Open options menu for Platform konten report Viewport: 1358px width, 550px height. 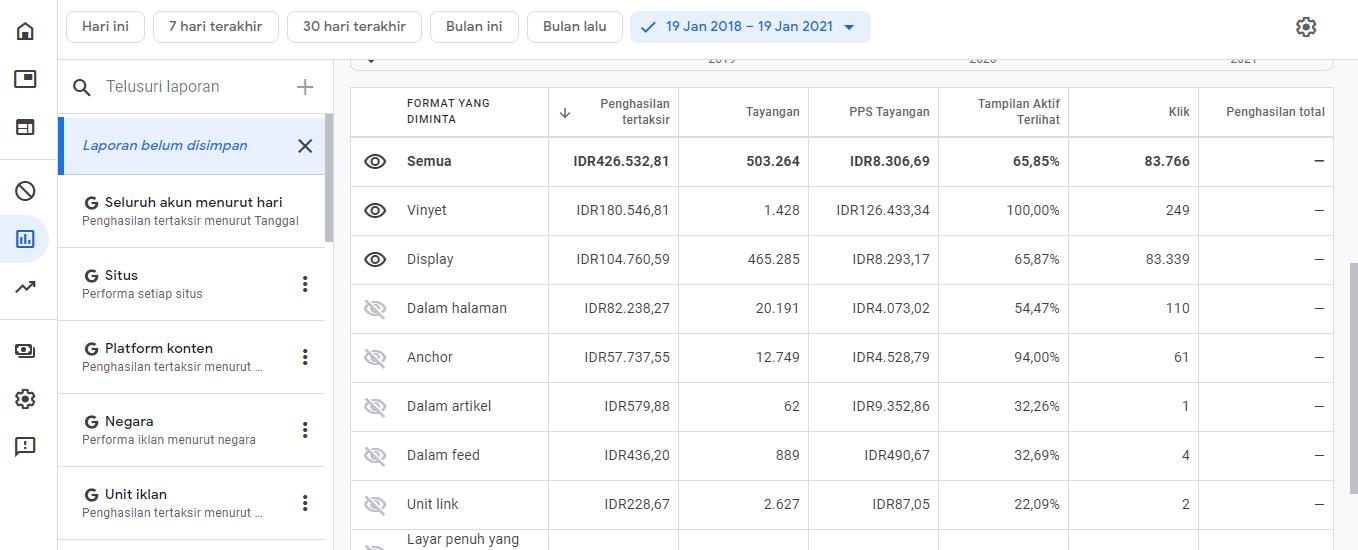point(306,357)
